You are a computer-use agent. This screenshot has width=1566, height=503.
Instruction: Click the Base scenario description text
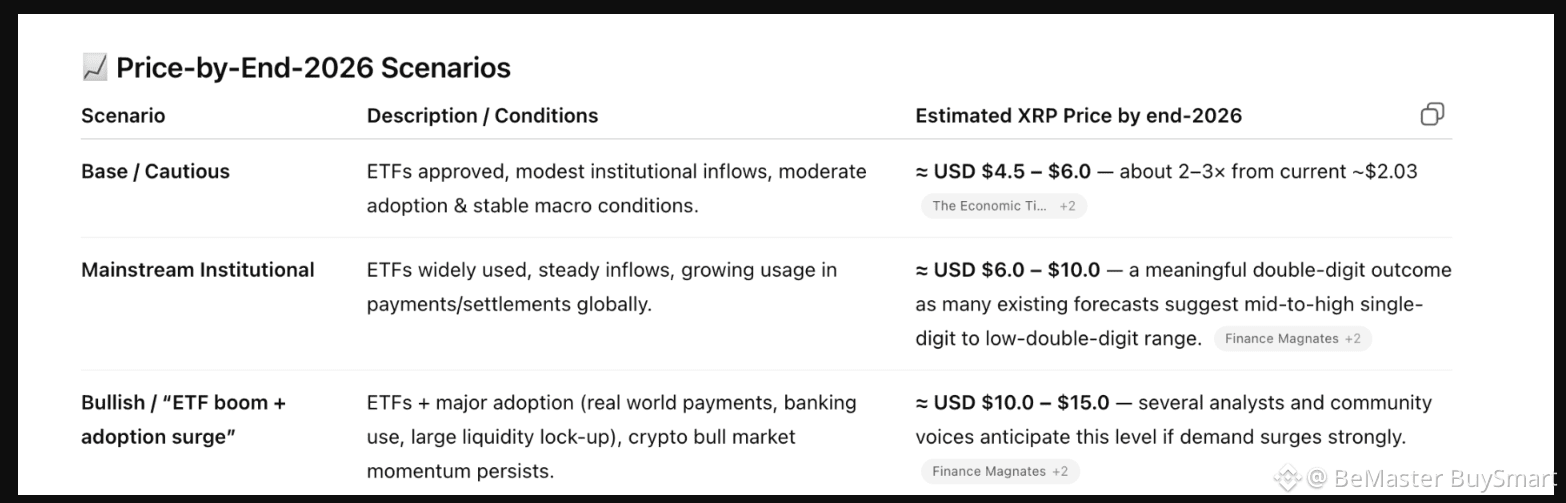tap(616, 188)
